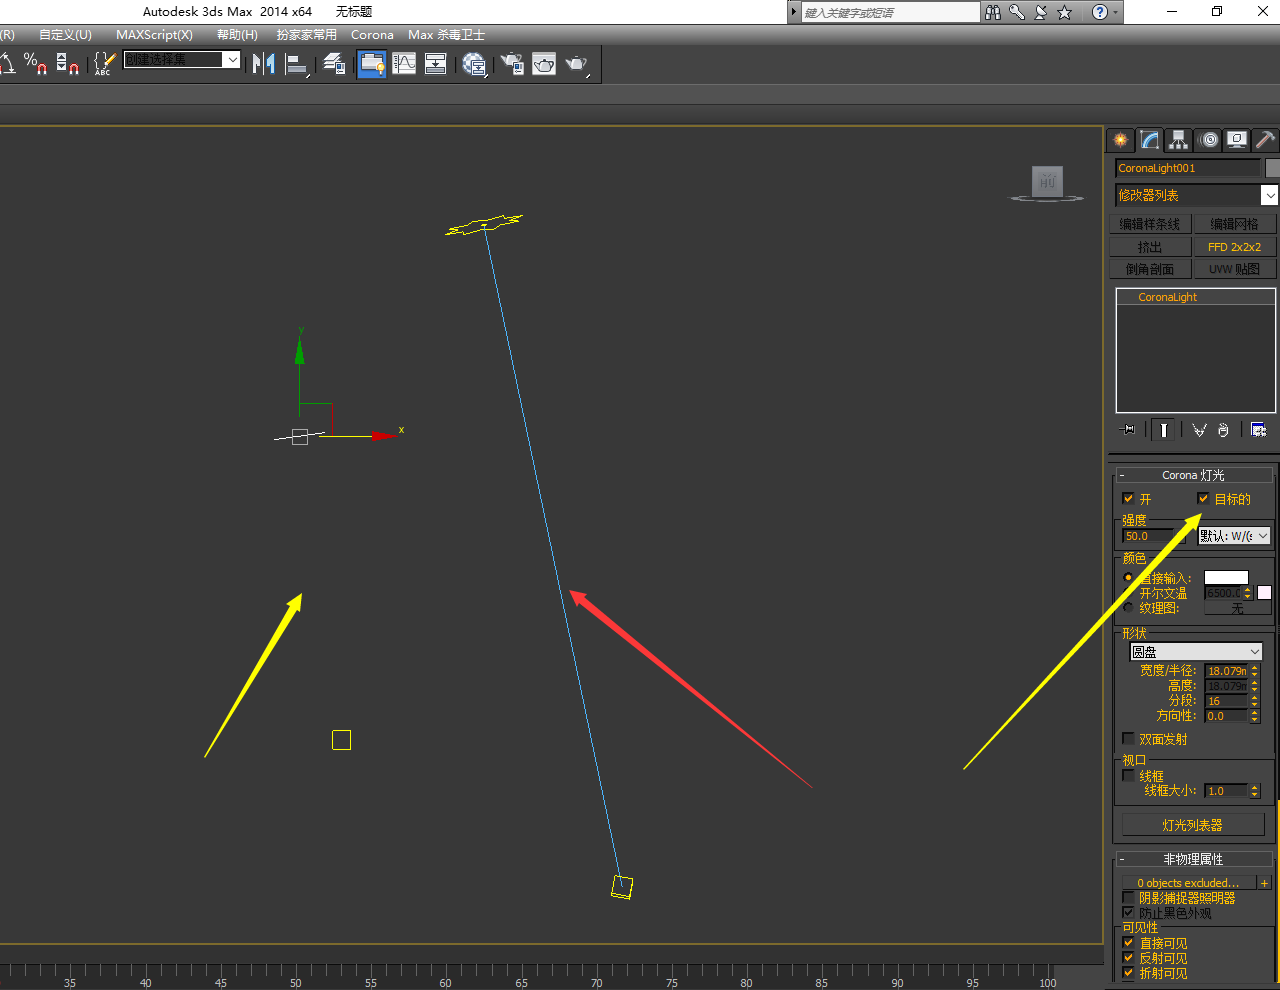
Task: Switch to the Create panel tab
Action: pos(1120,140)
